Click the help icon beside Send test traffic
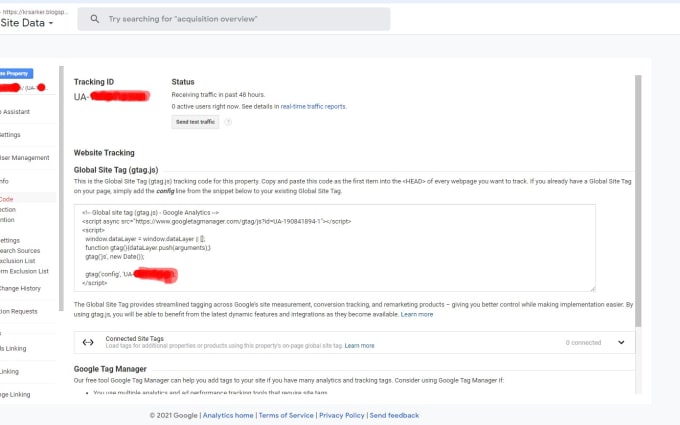This screenshot has width=680, height=425. 228,122
